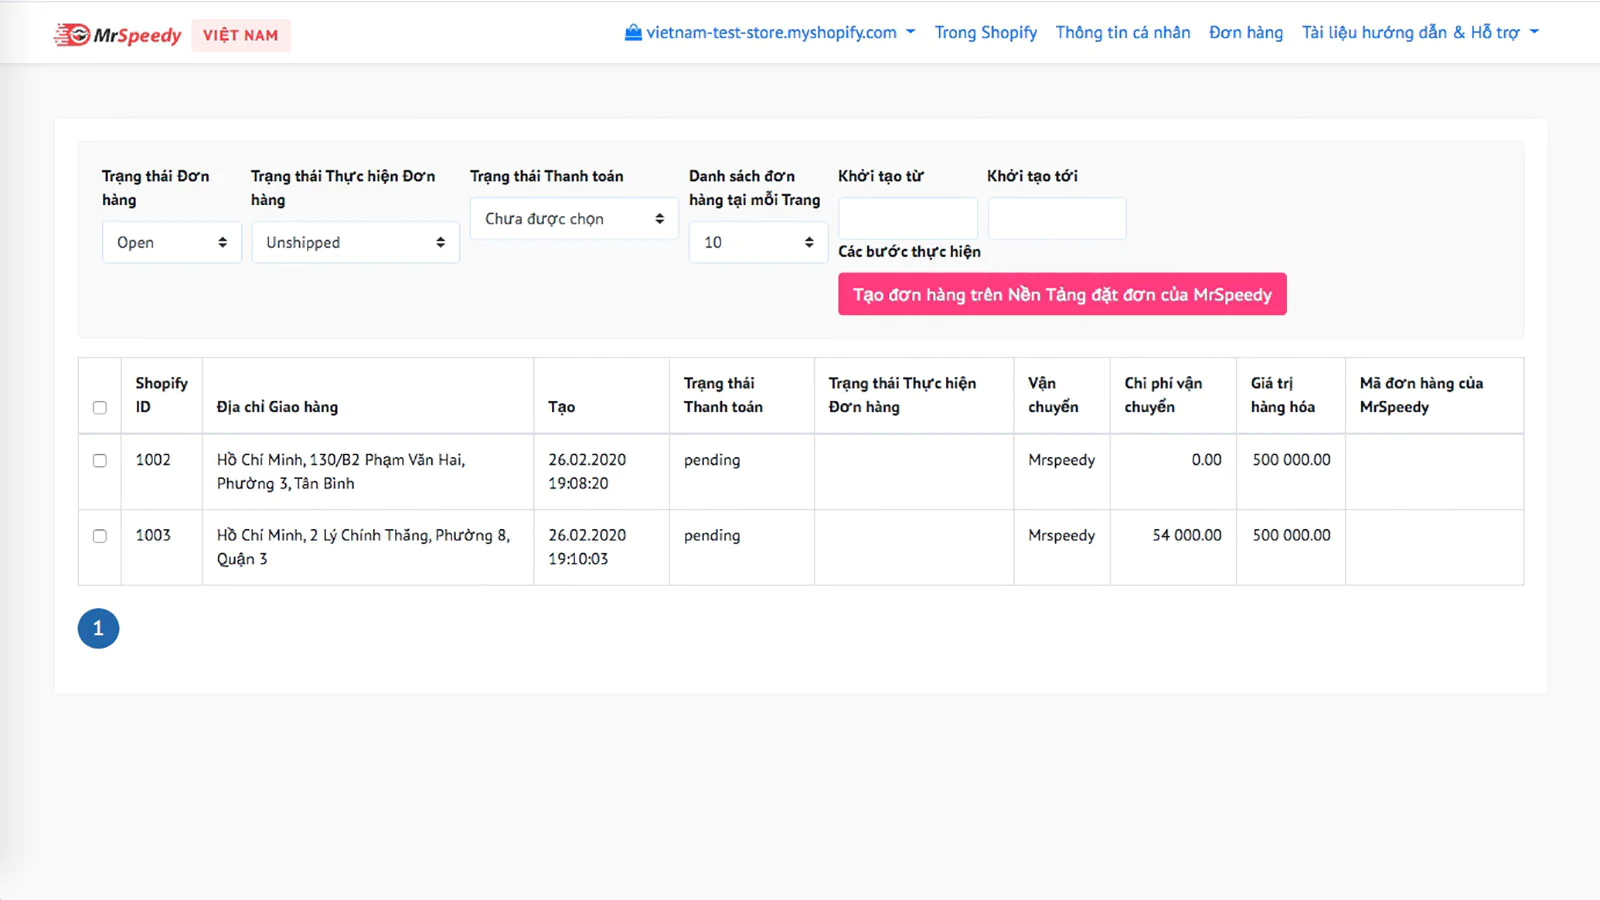Image resolution: width=1600 pixels, height=900 pixels.
Task: Change the orders per page dropdown
Action: (757, 242)
